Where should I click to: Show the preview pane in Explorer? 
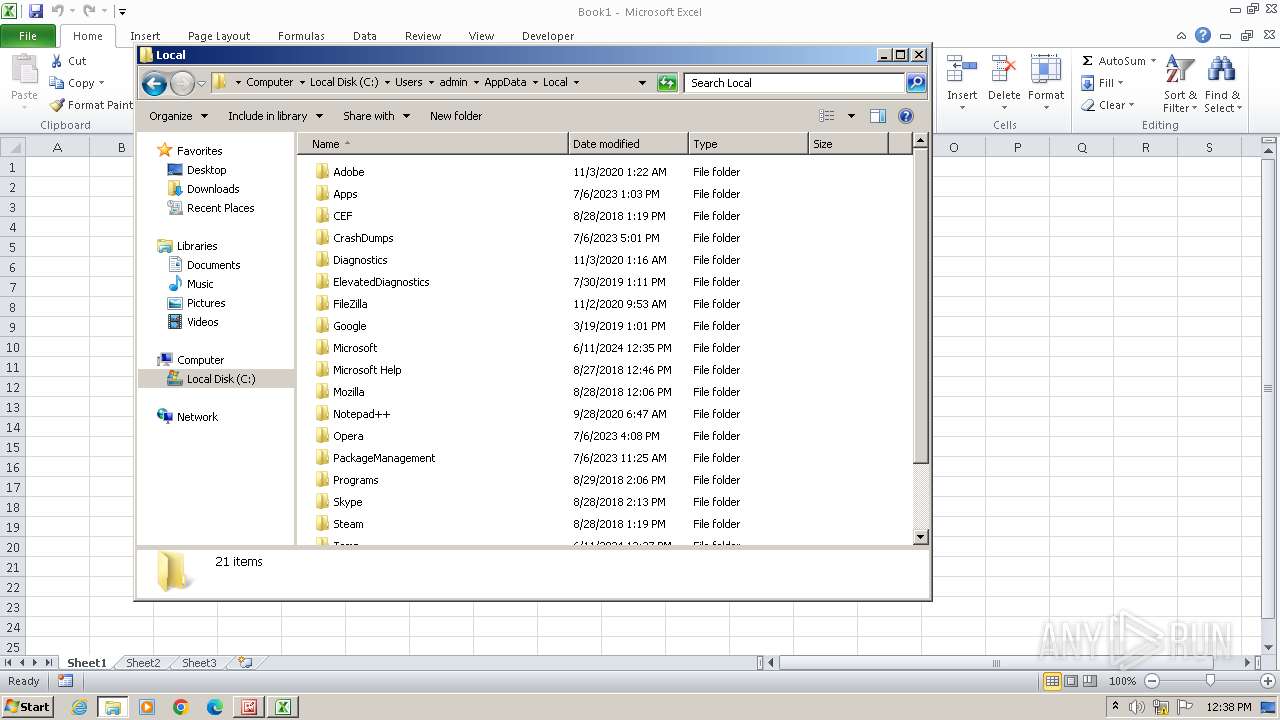point(878,116)
